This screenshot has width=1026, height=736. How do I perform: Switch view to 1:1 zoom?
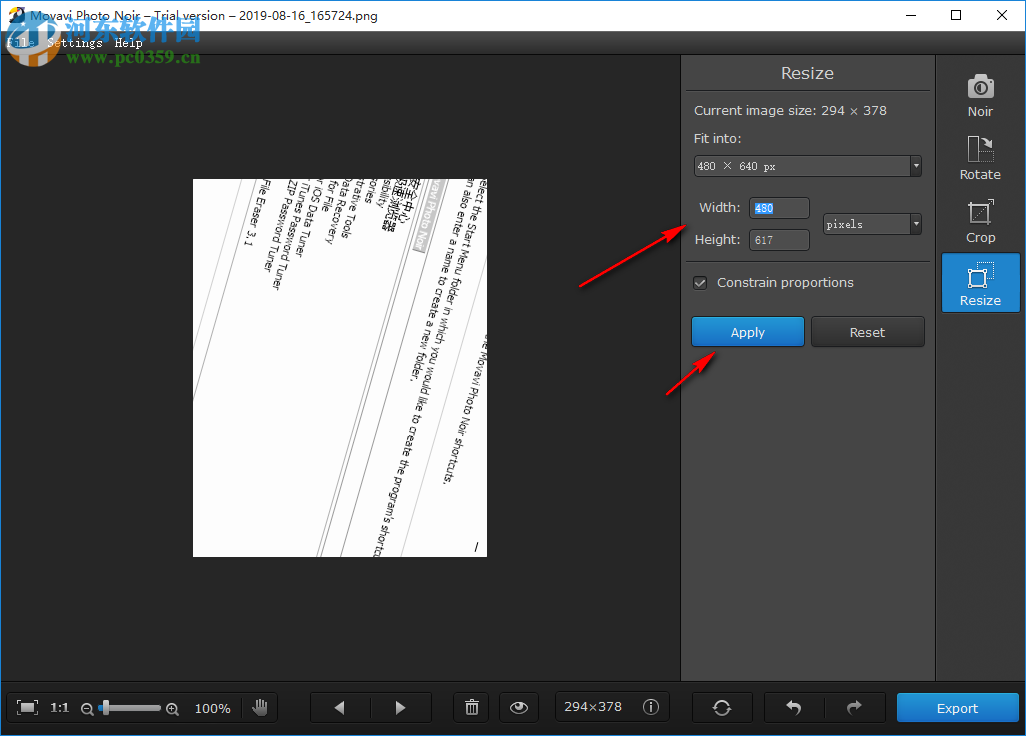click(x=59, y=707)
